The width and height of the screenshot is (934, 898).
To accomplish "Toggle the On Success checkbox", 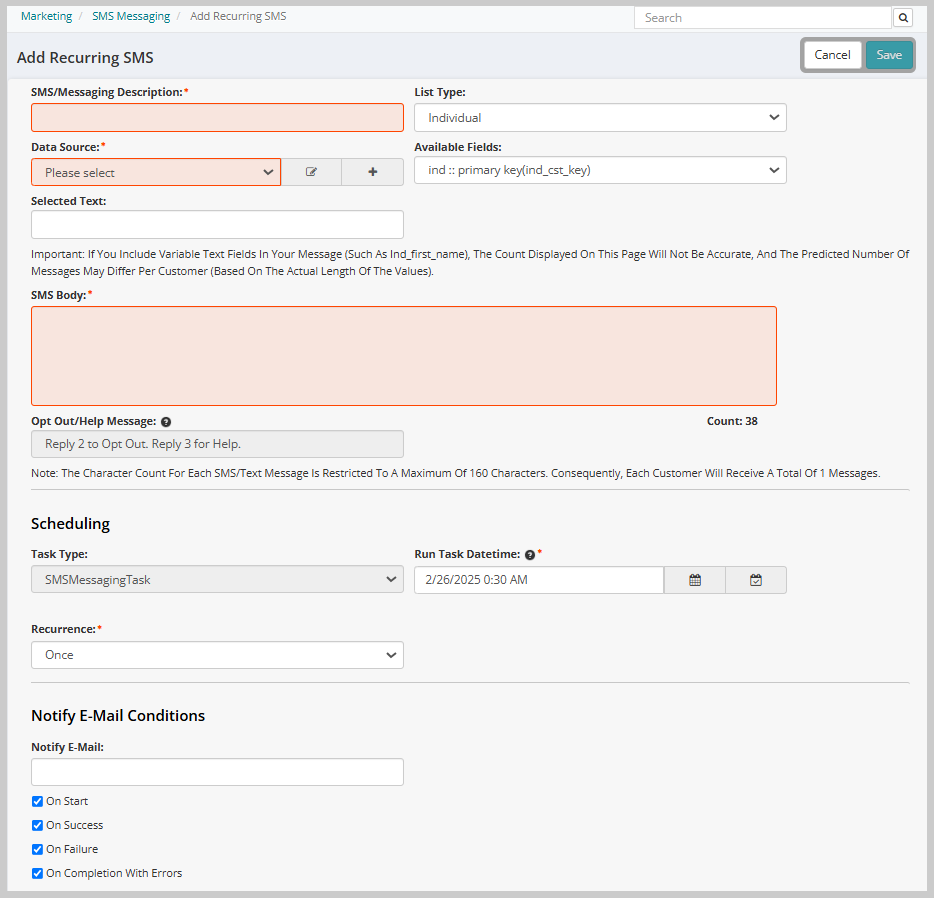I will pos(38,825).
